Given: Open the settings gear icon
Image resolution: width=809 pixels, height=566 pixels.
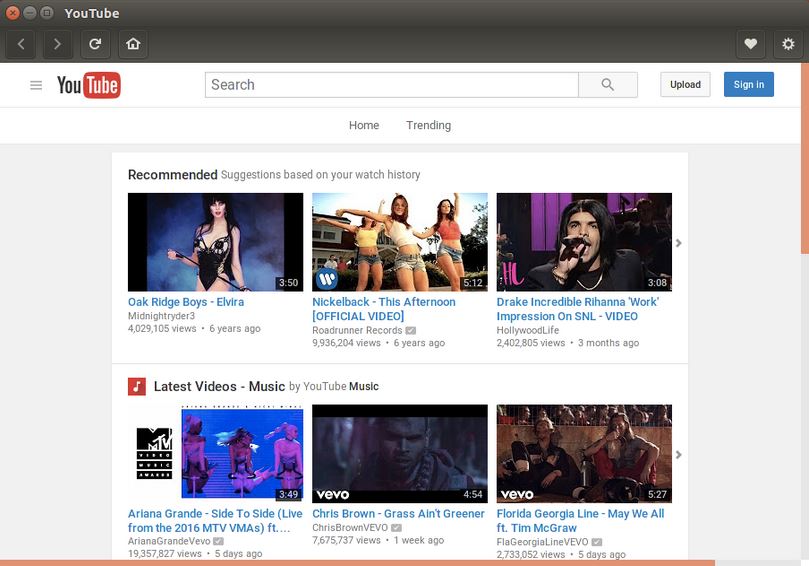Looking at the screenshot, I should (x=788, y=44).
